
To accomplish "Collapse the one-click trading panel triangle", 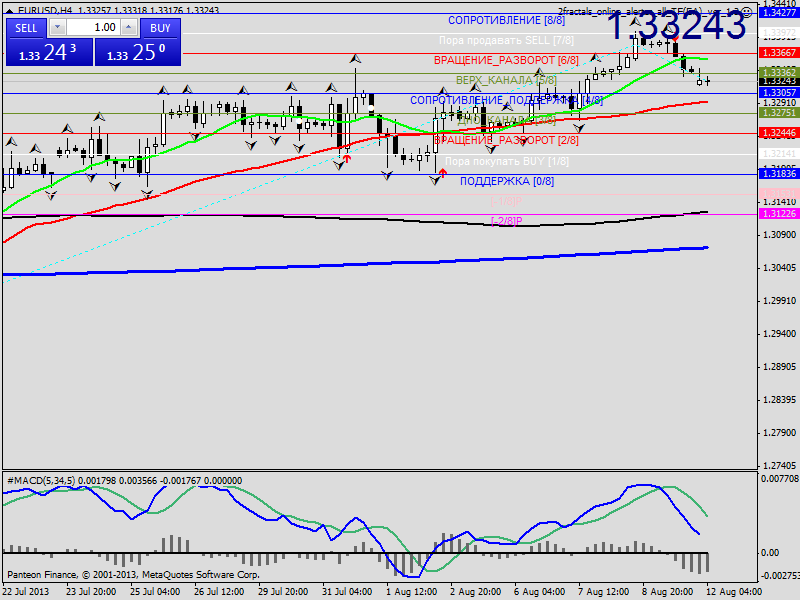I will 9,10.
